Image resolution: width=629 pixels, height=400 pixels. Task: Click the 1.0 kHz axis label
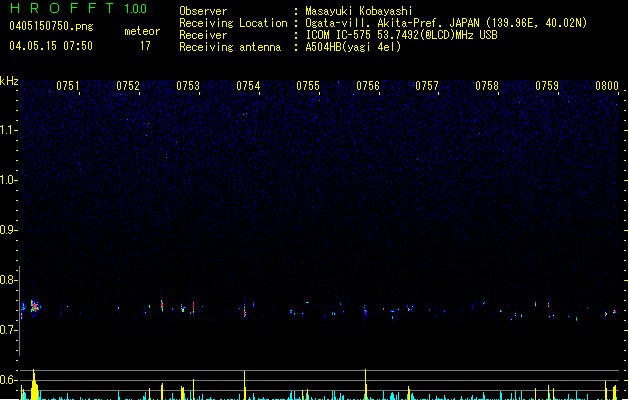(x=8, y=180)
